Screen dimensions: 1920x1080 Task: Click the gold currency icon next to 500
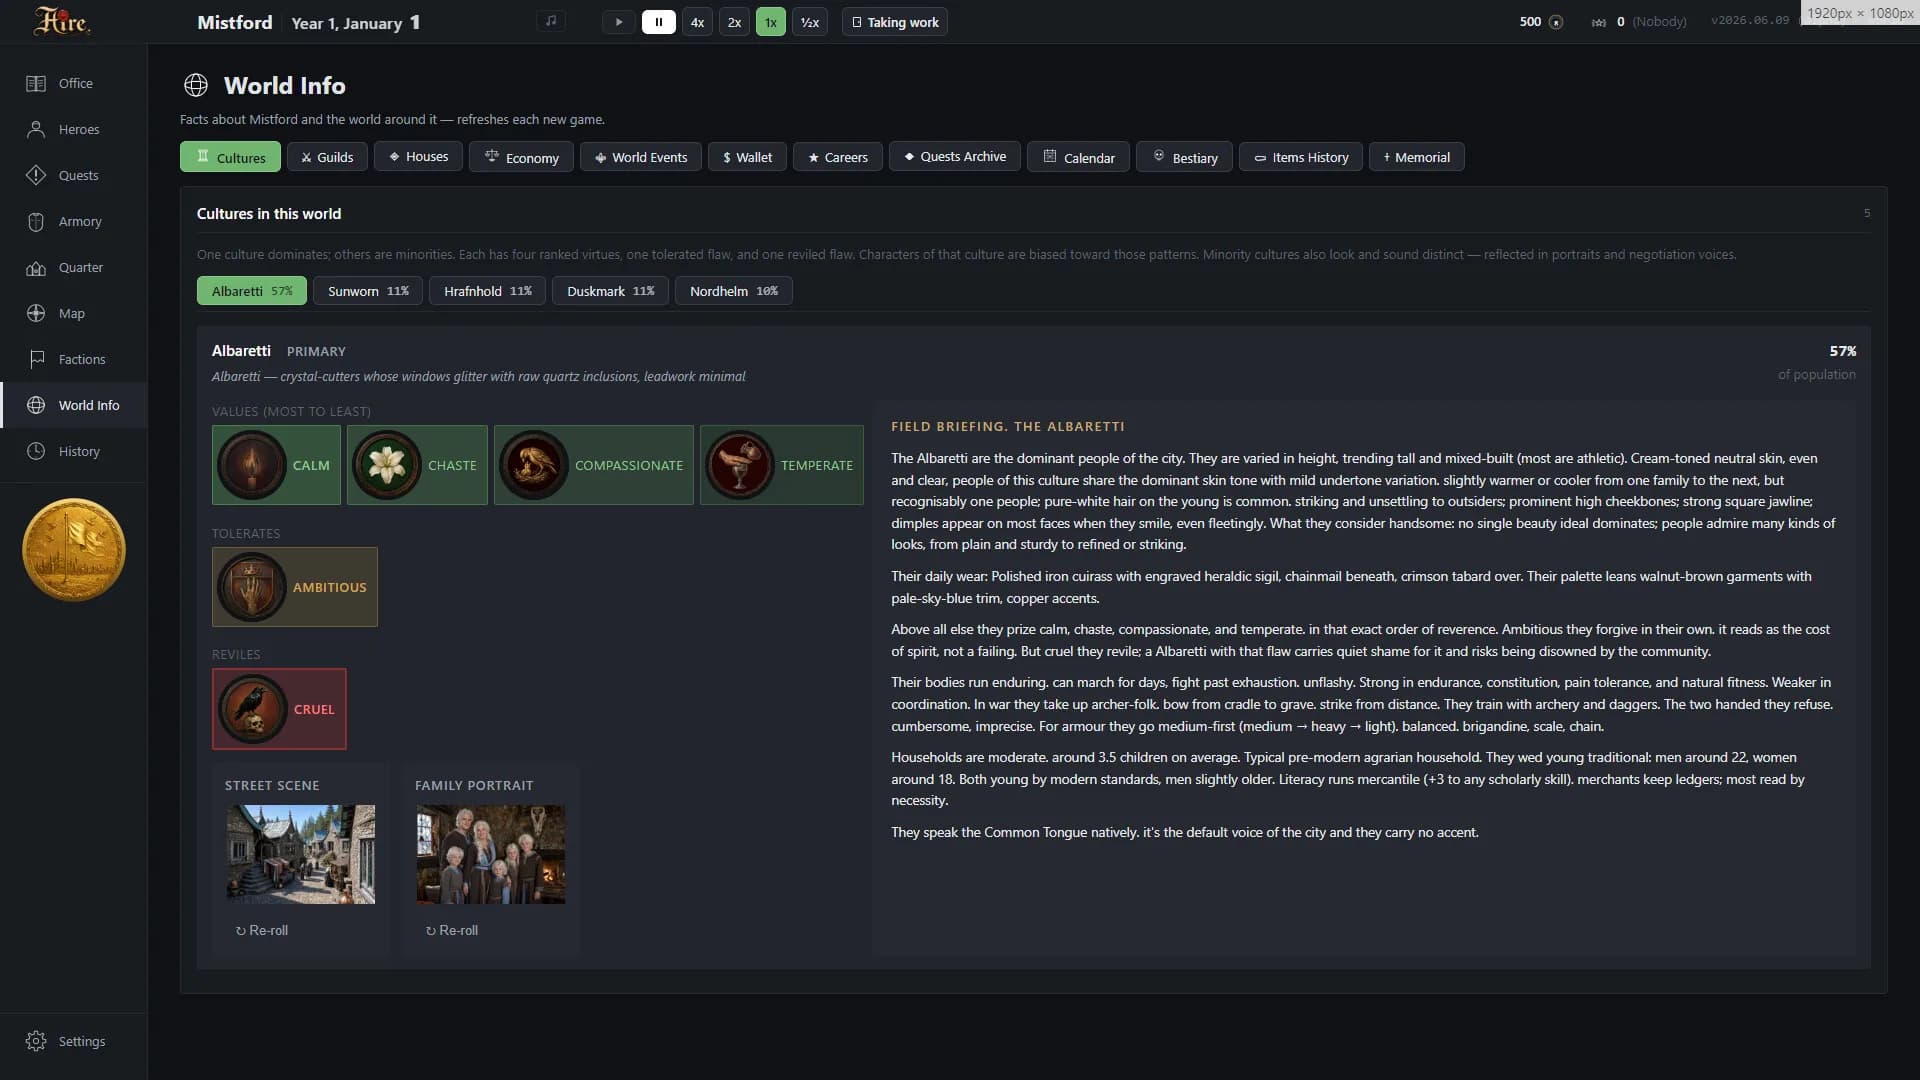point(1556,22)
